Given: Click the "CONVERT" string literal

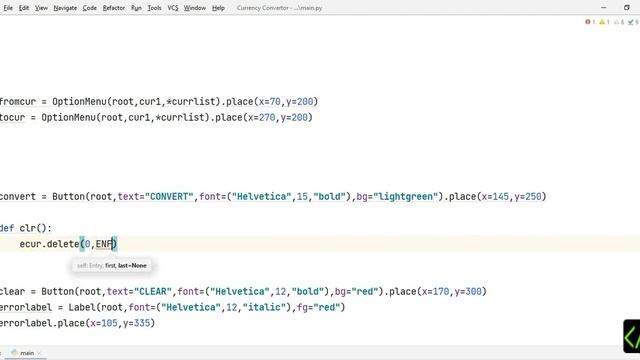Looking at the screenshot, I should pos(169,196).
